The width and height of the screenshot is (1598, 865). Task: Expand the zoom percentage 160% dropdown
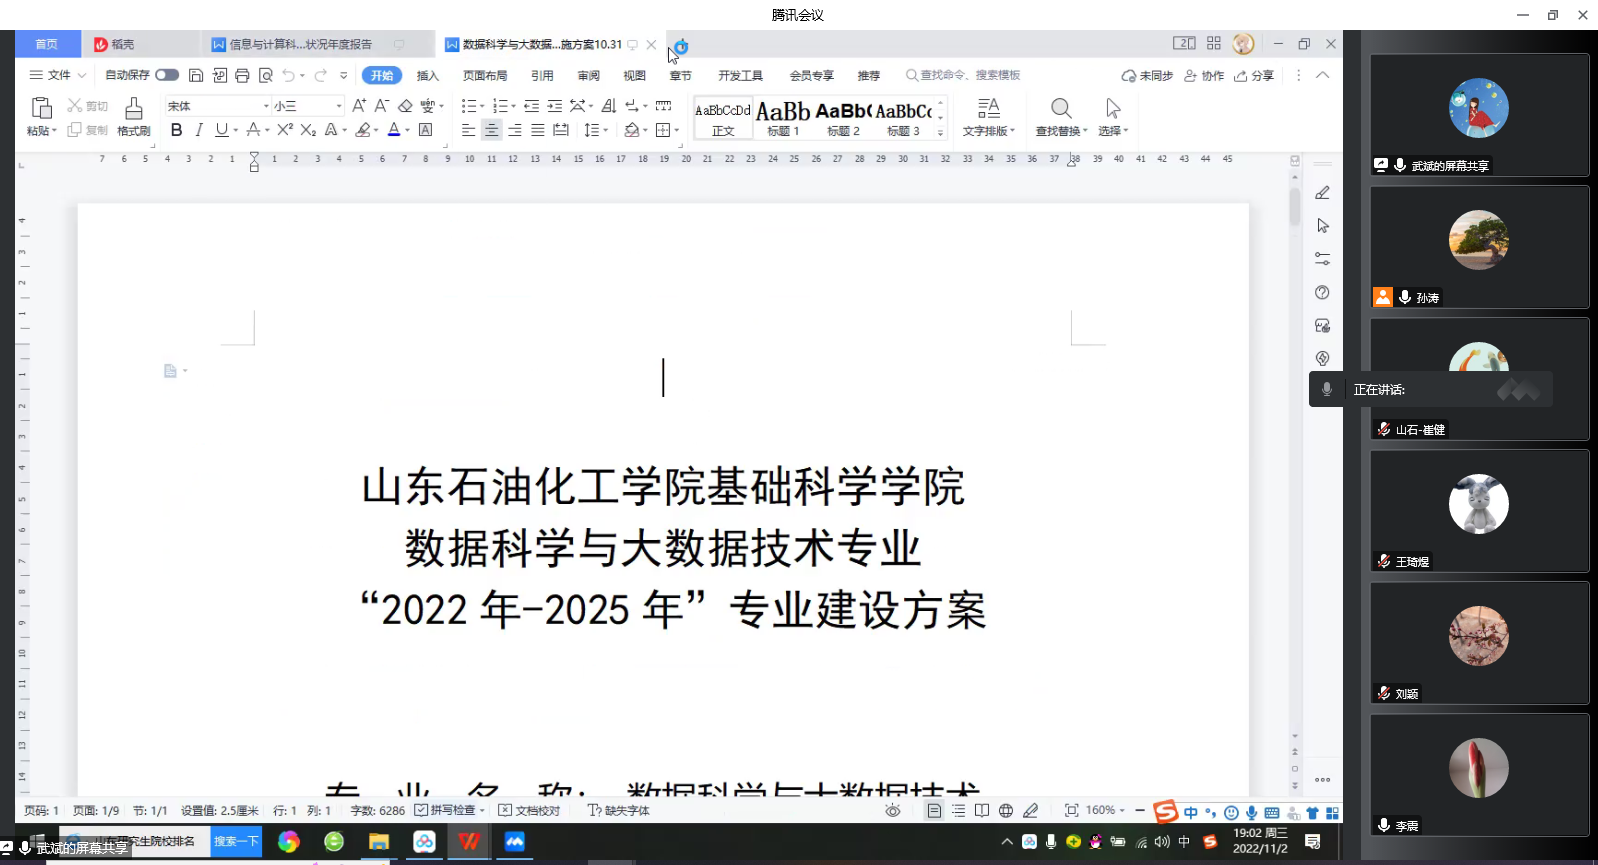pos(1122,810)
